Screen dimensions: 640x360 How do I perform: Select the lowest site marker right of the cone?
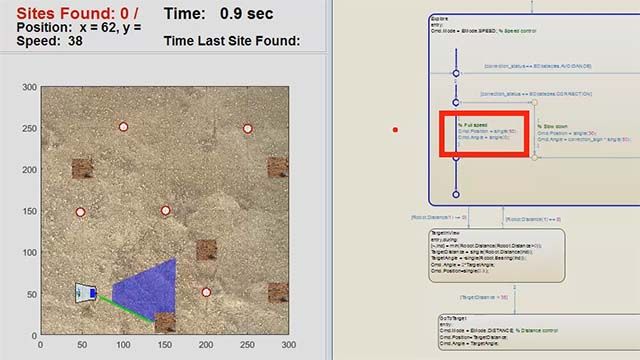point(206,292)
